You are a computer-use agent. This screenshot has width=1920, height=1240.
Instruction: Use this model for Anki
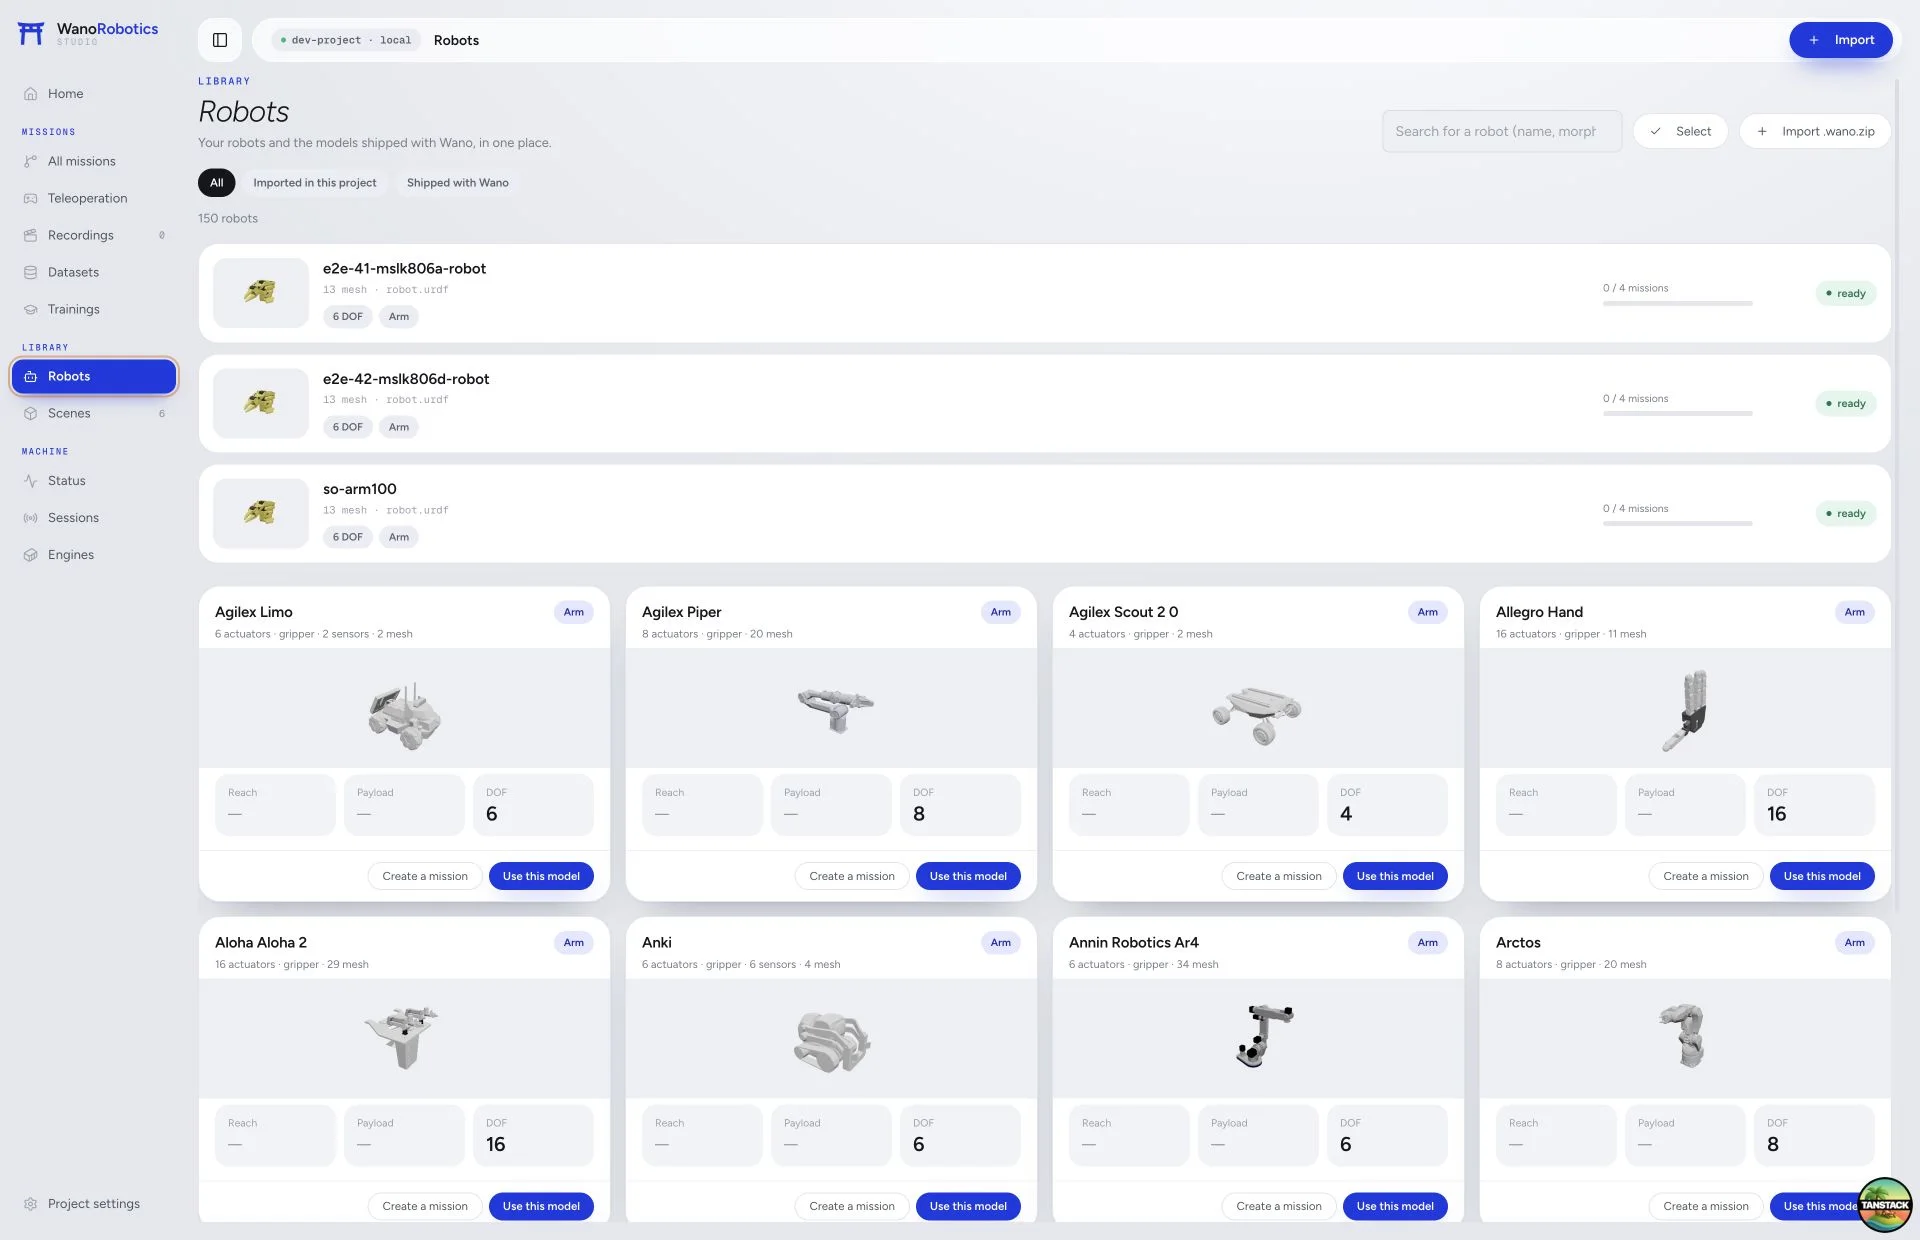(968, 1206)
